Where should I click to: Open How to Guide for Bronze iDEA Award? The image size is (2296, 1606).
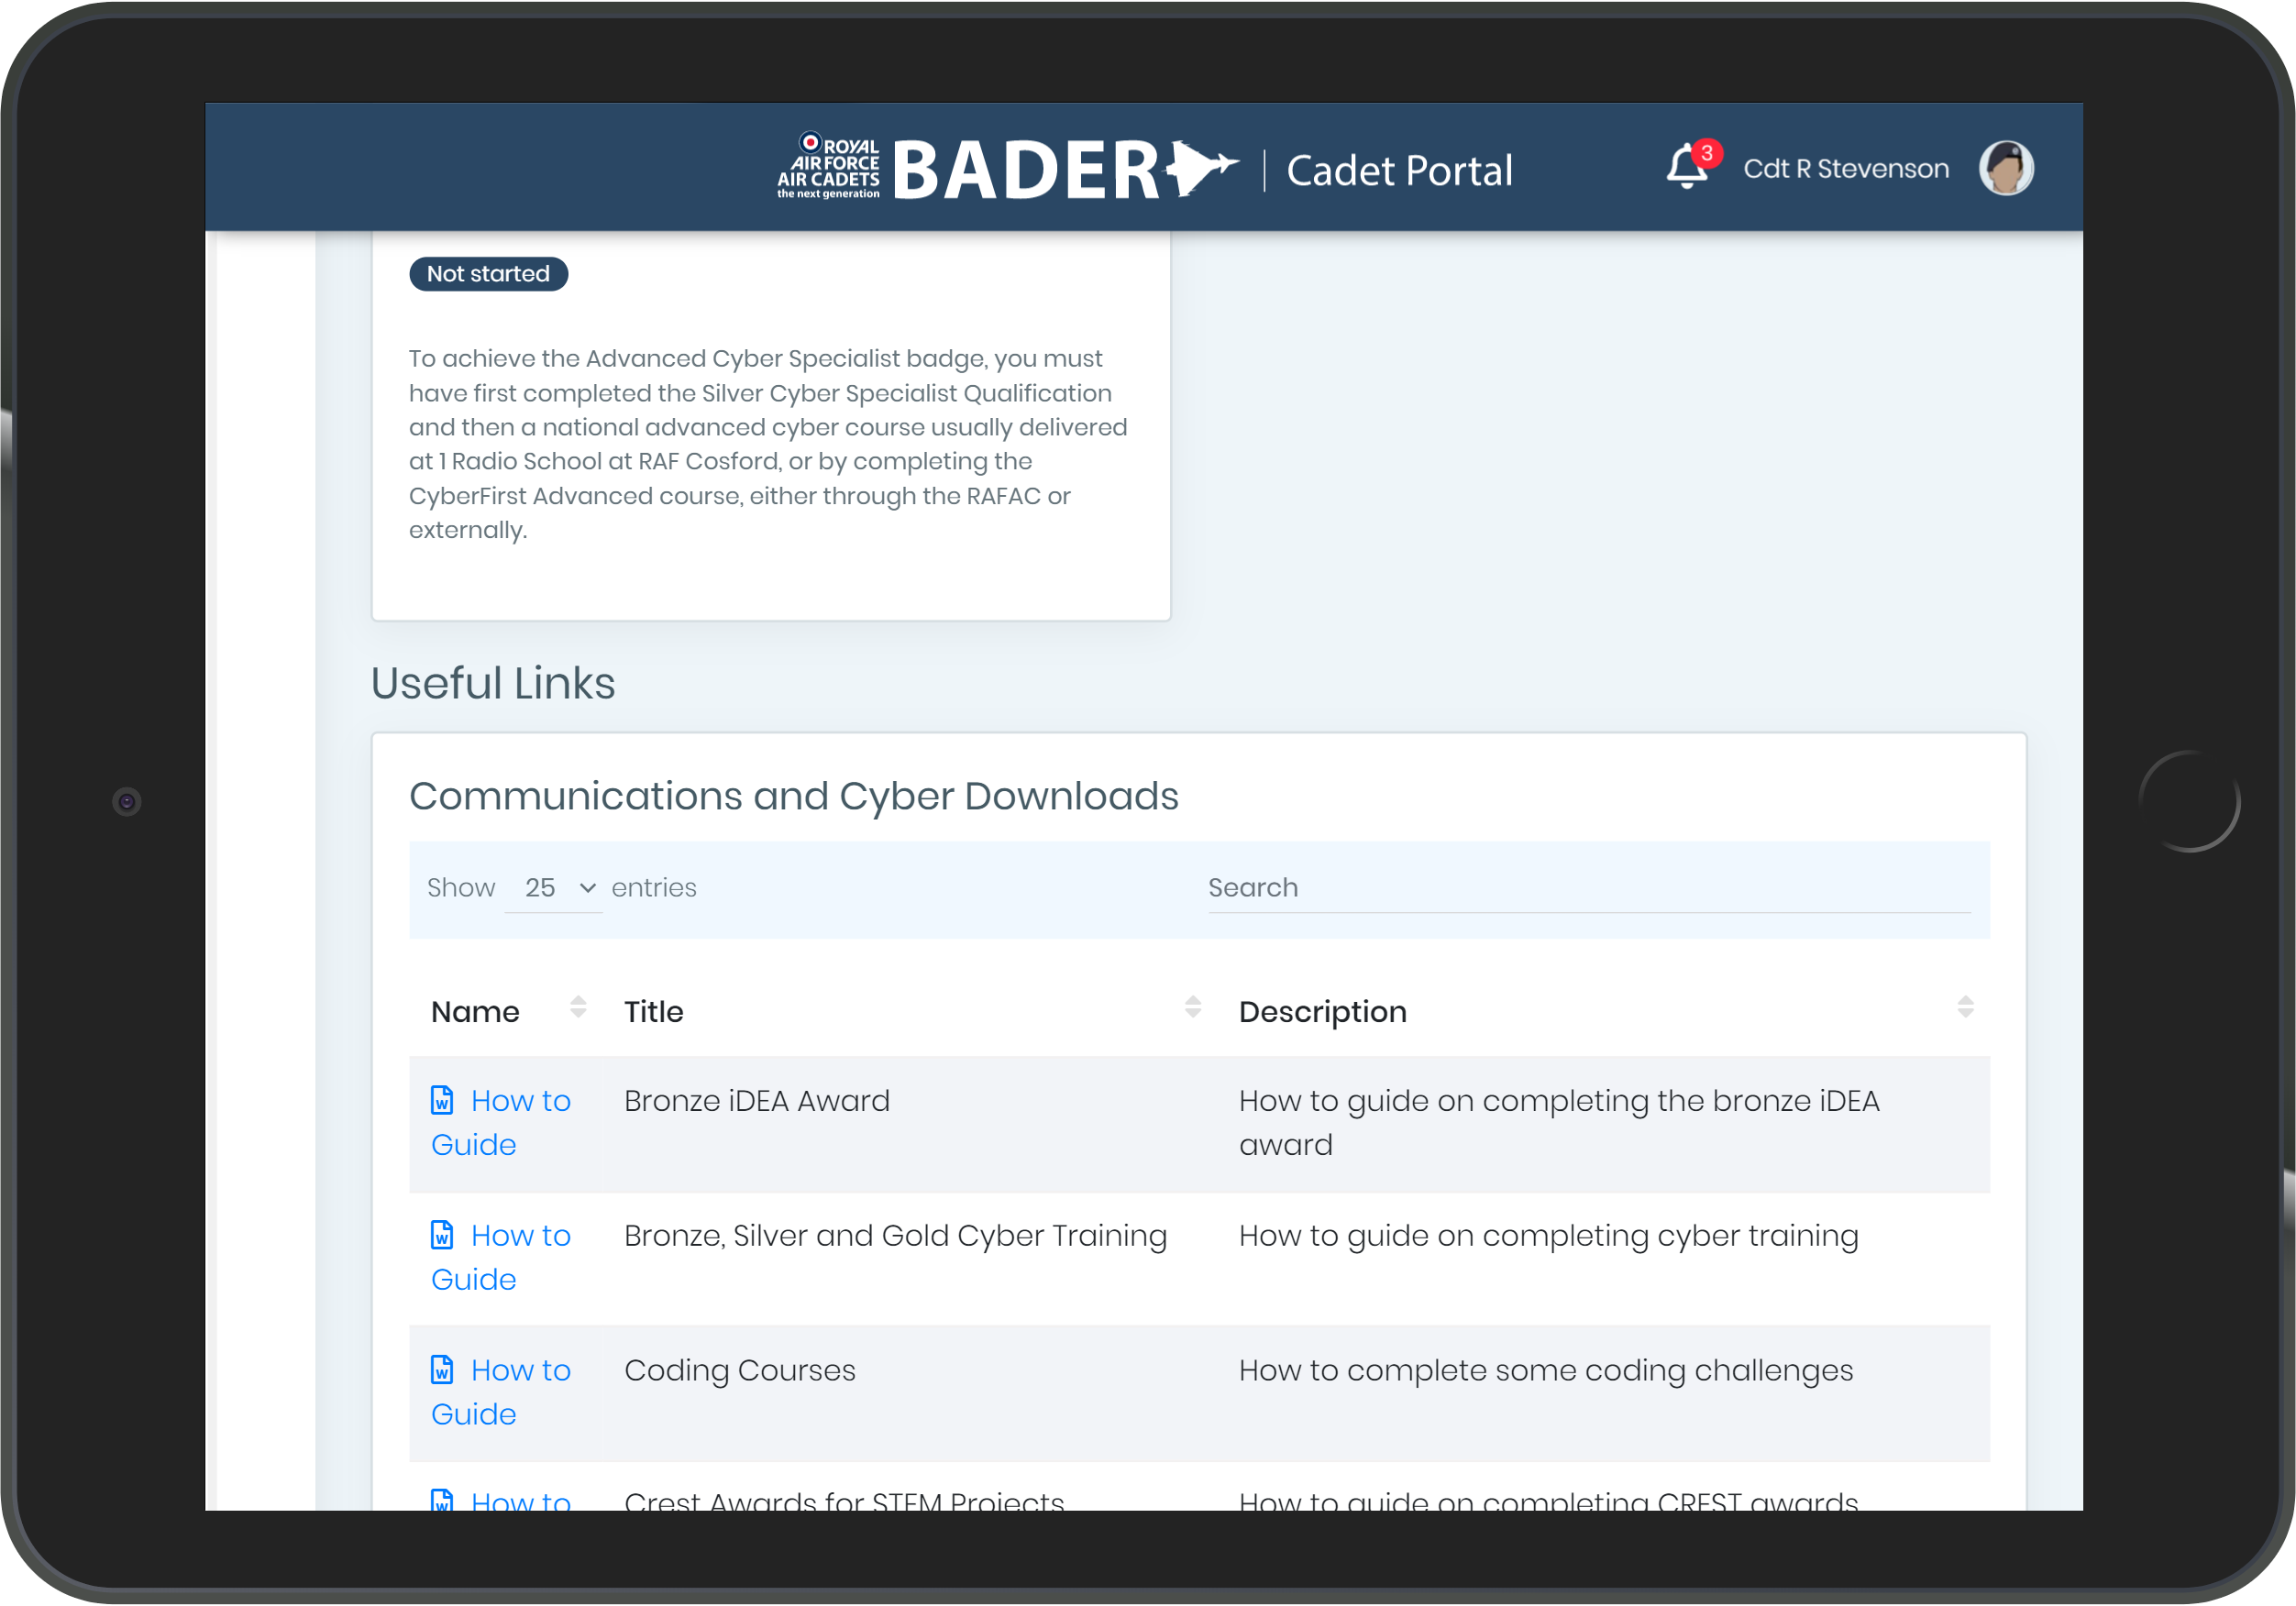click(x=501, y=1123)
